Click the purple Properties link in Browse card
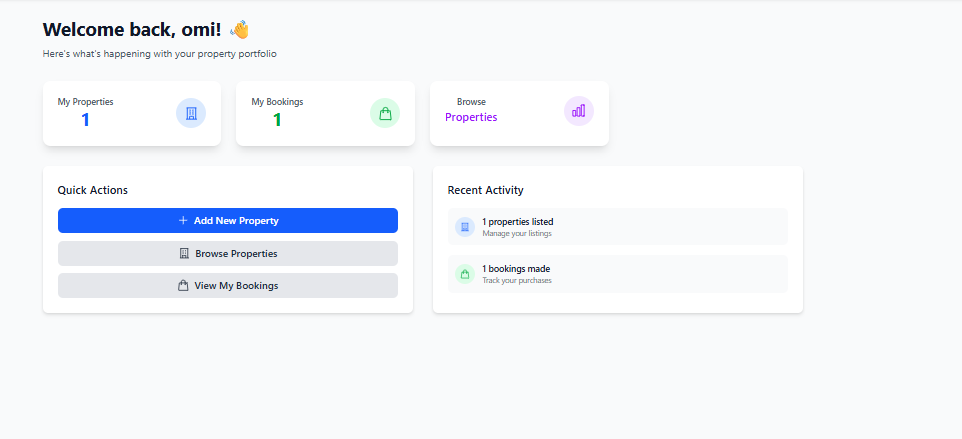The width and height of the screenshot is (962, 439). pos(471,117)
